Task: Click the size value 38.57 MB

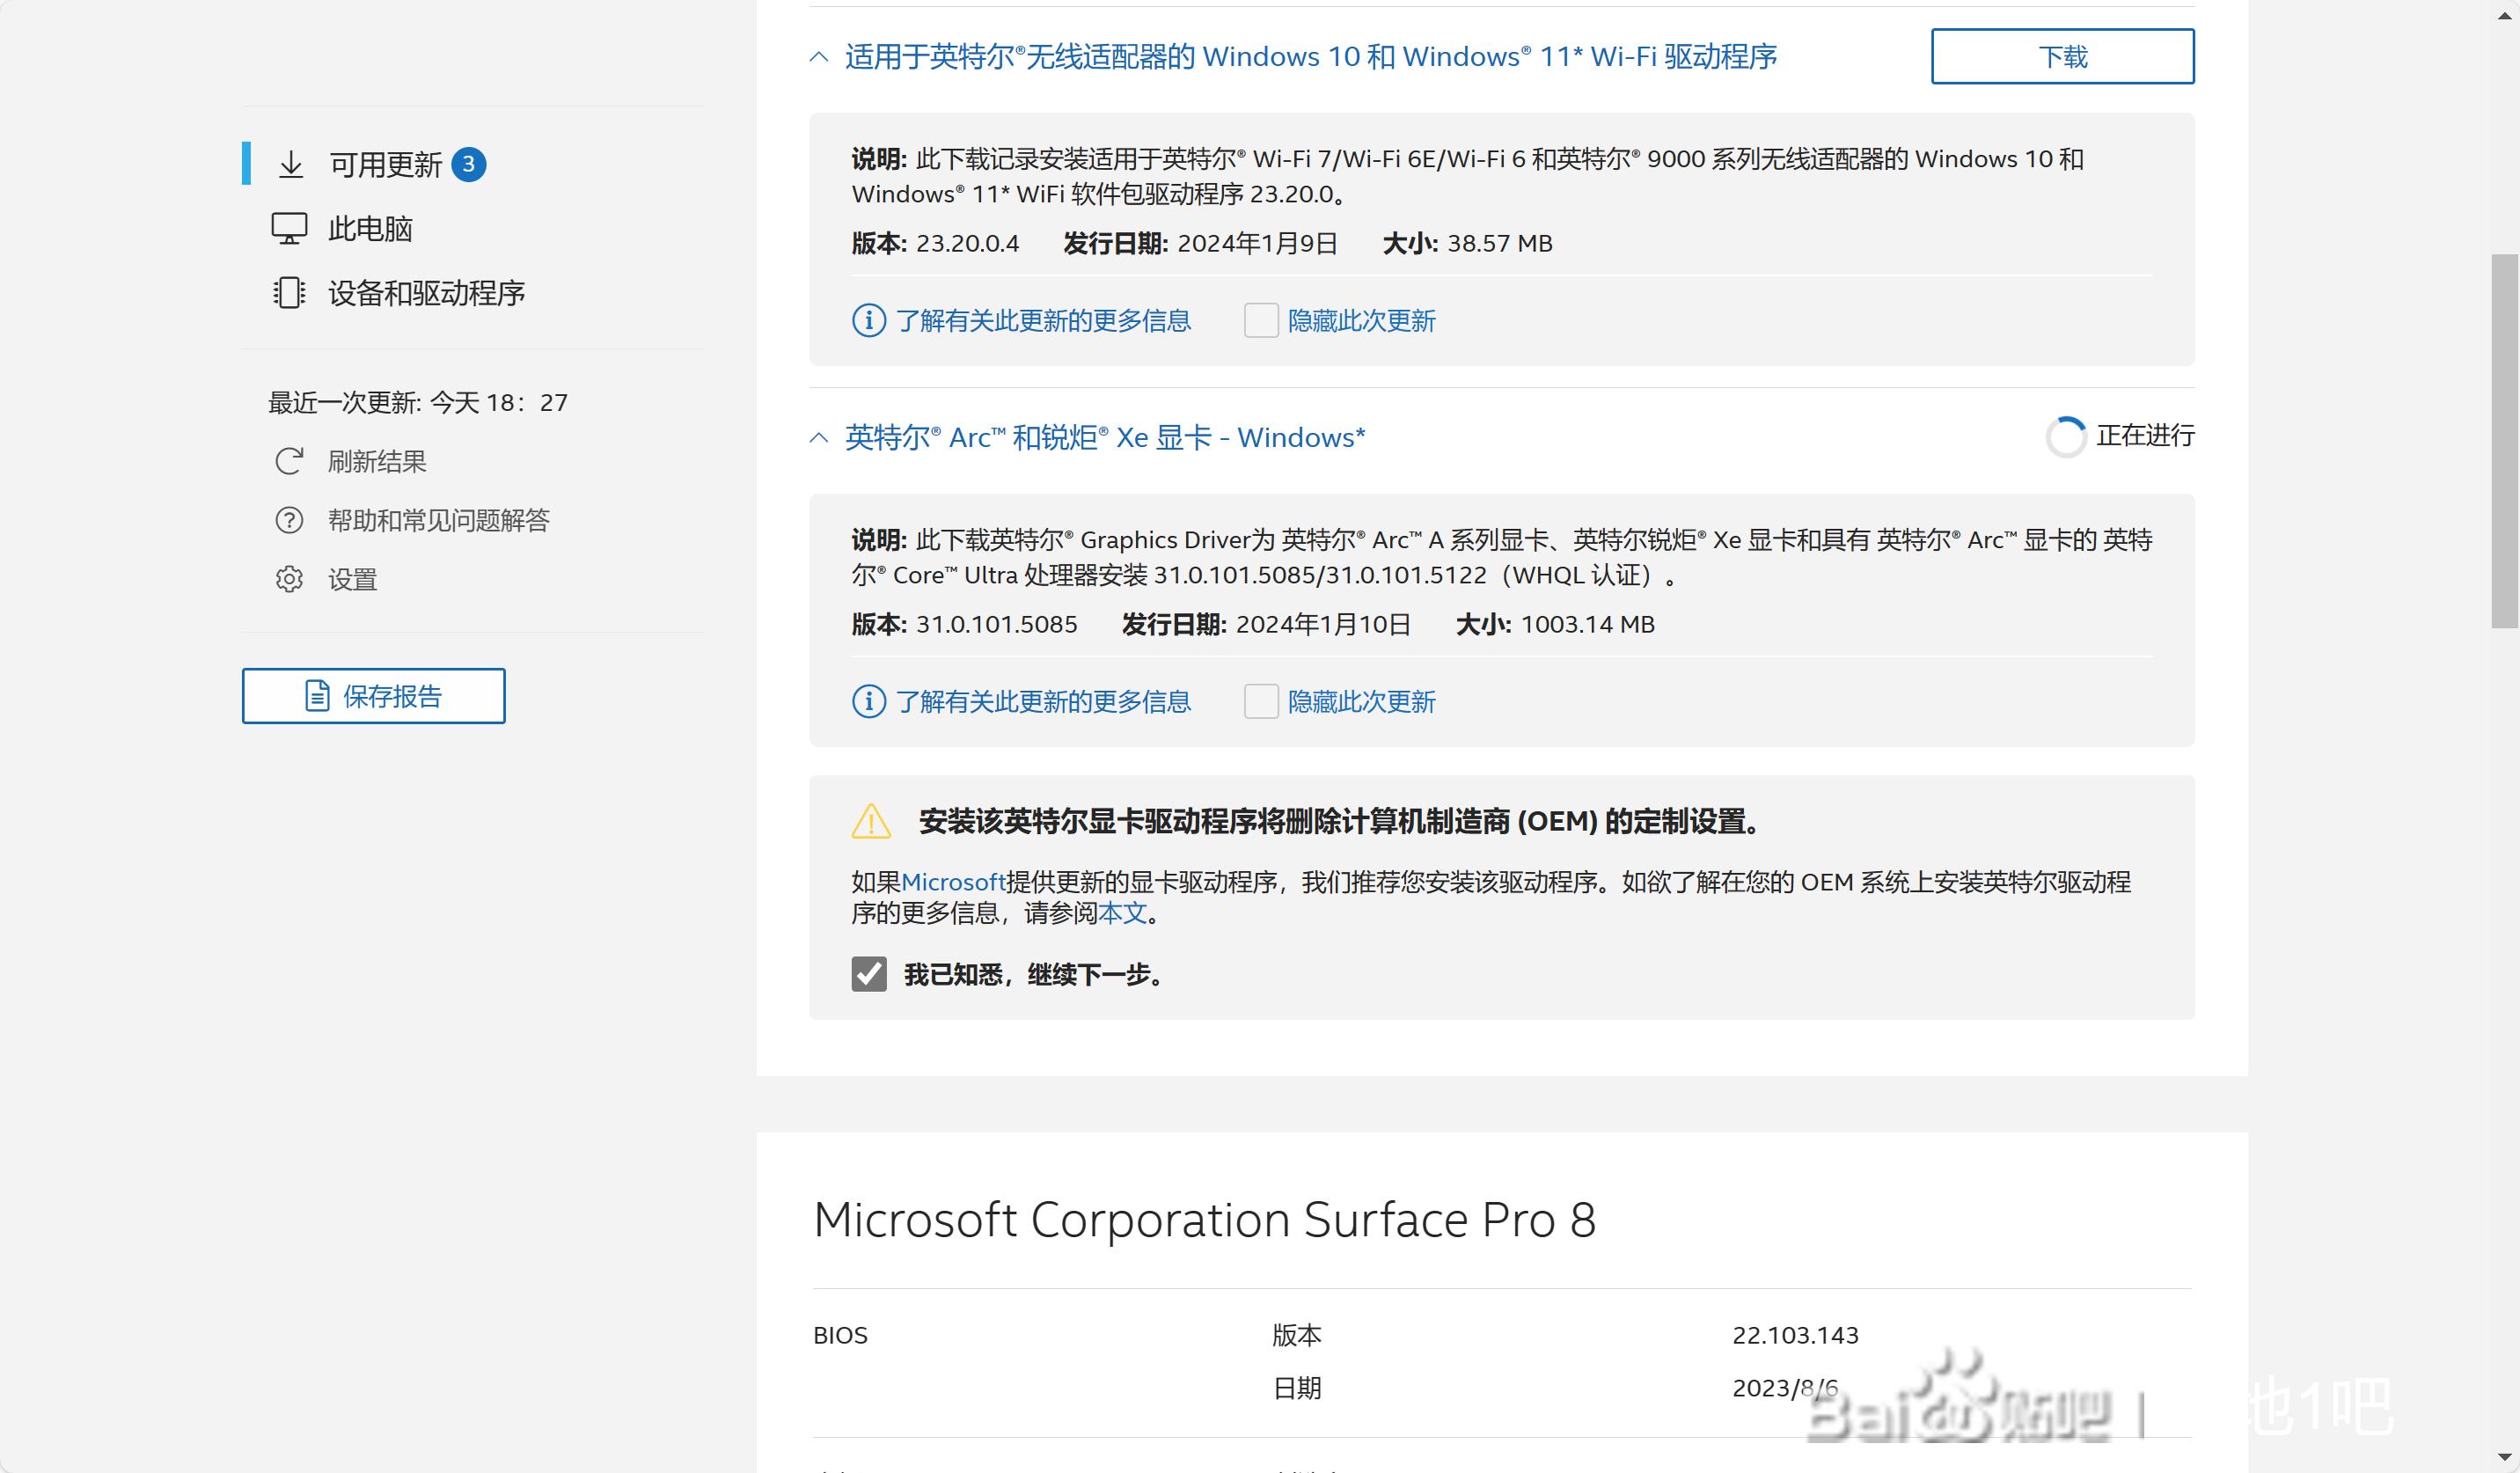Action: tap(1500, 244)
